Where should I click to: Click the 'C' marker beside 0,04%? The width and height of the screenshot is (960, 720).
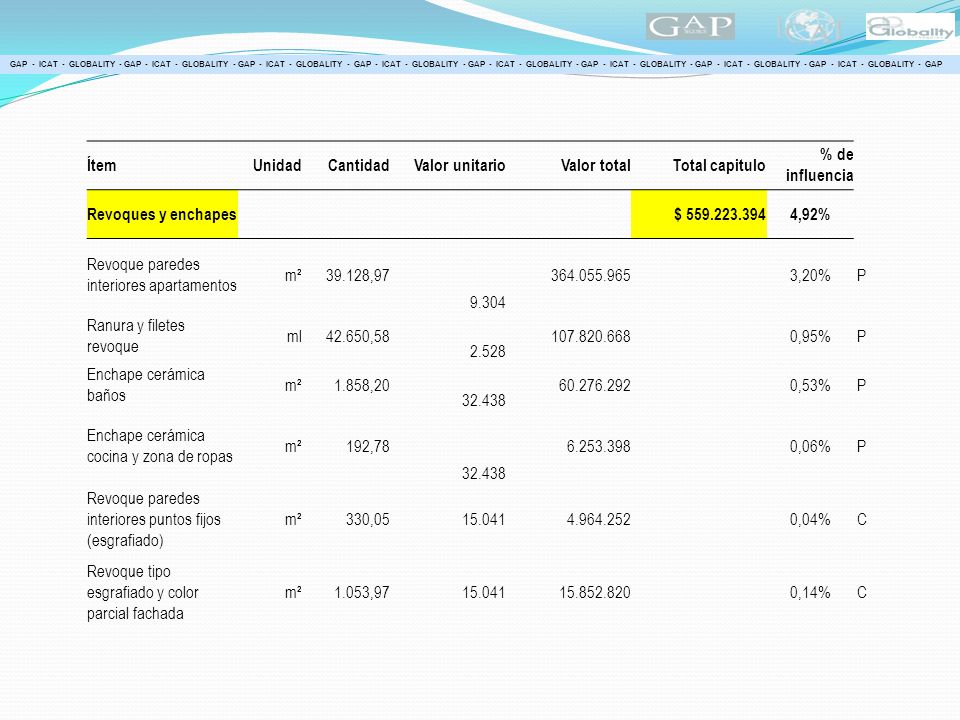861,520
